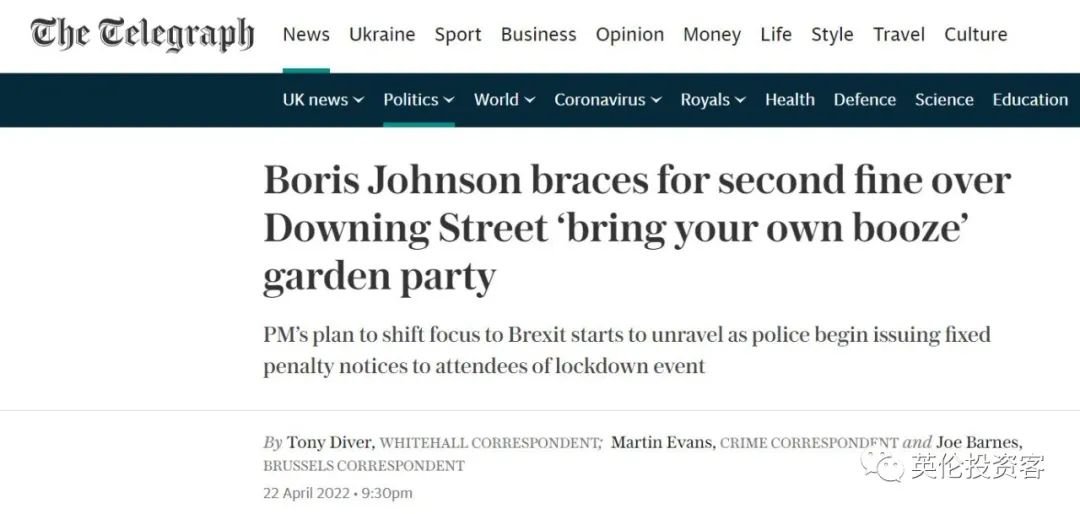Navigate to the Money section
Screen dimensions: 1080x514
click(712, 35)
